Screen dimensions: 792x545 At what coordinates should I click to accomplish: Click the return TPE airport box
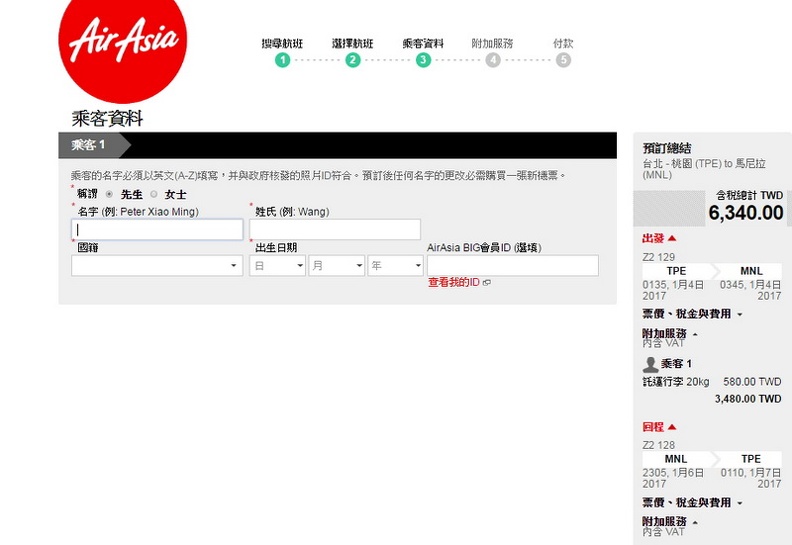coord(751,459)
